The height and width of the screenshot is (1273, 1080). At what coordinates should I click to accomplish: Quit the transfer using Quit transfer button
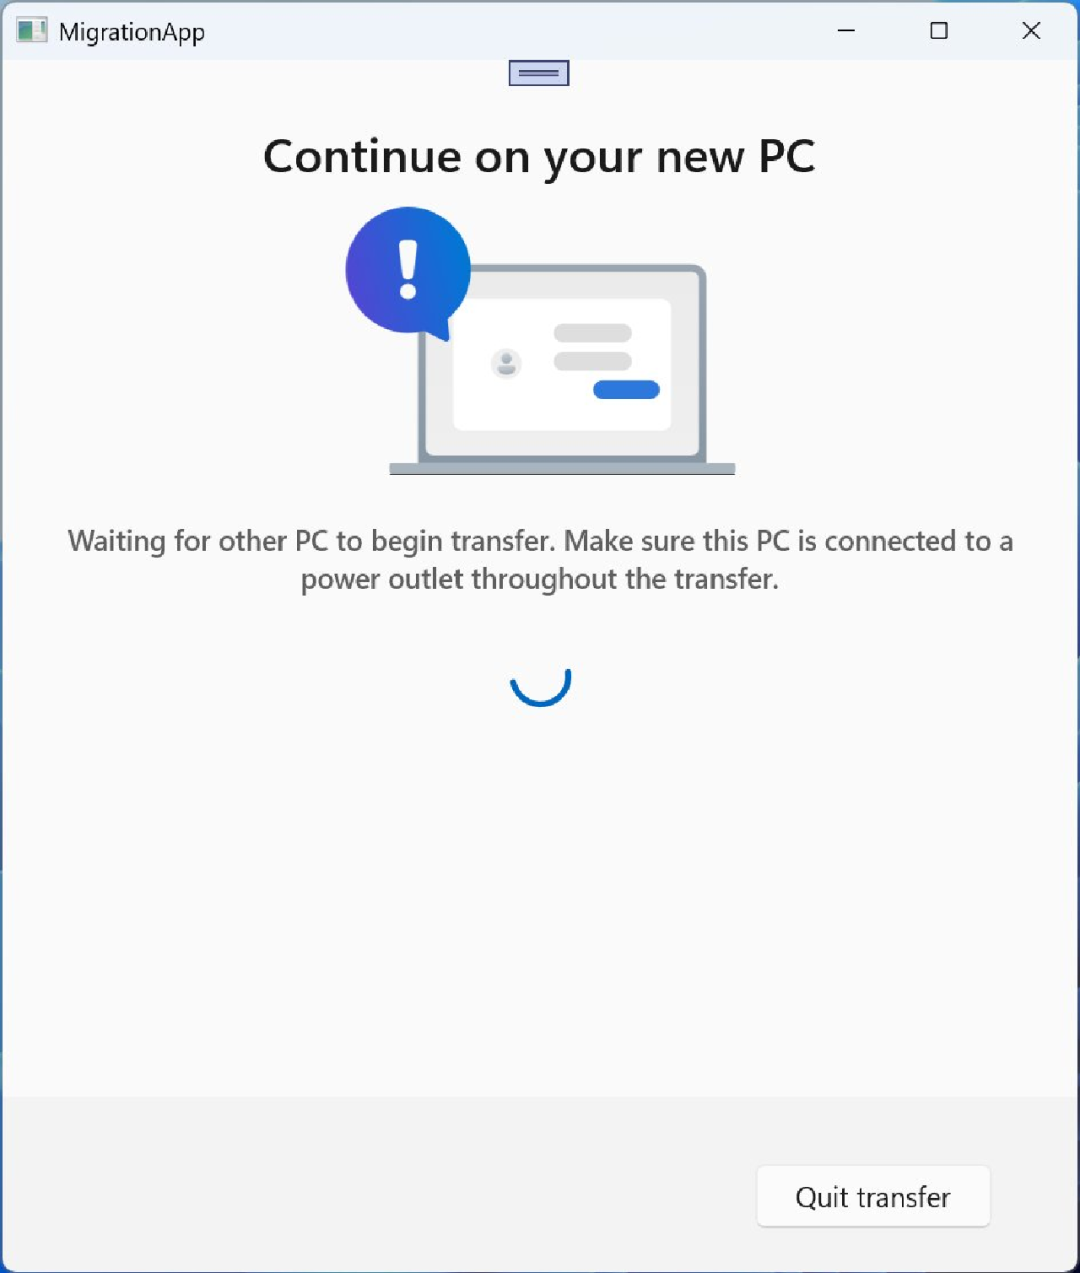[873, 1196]
